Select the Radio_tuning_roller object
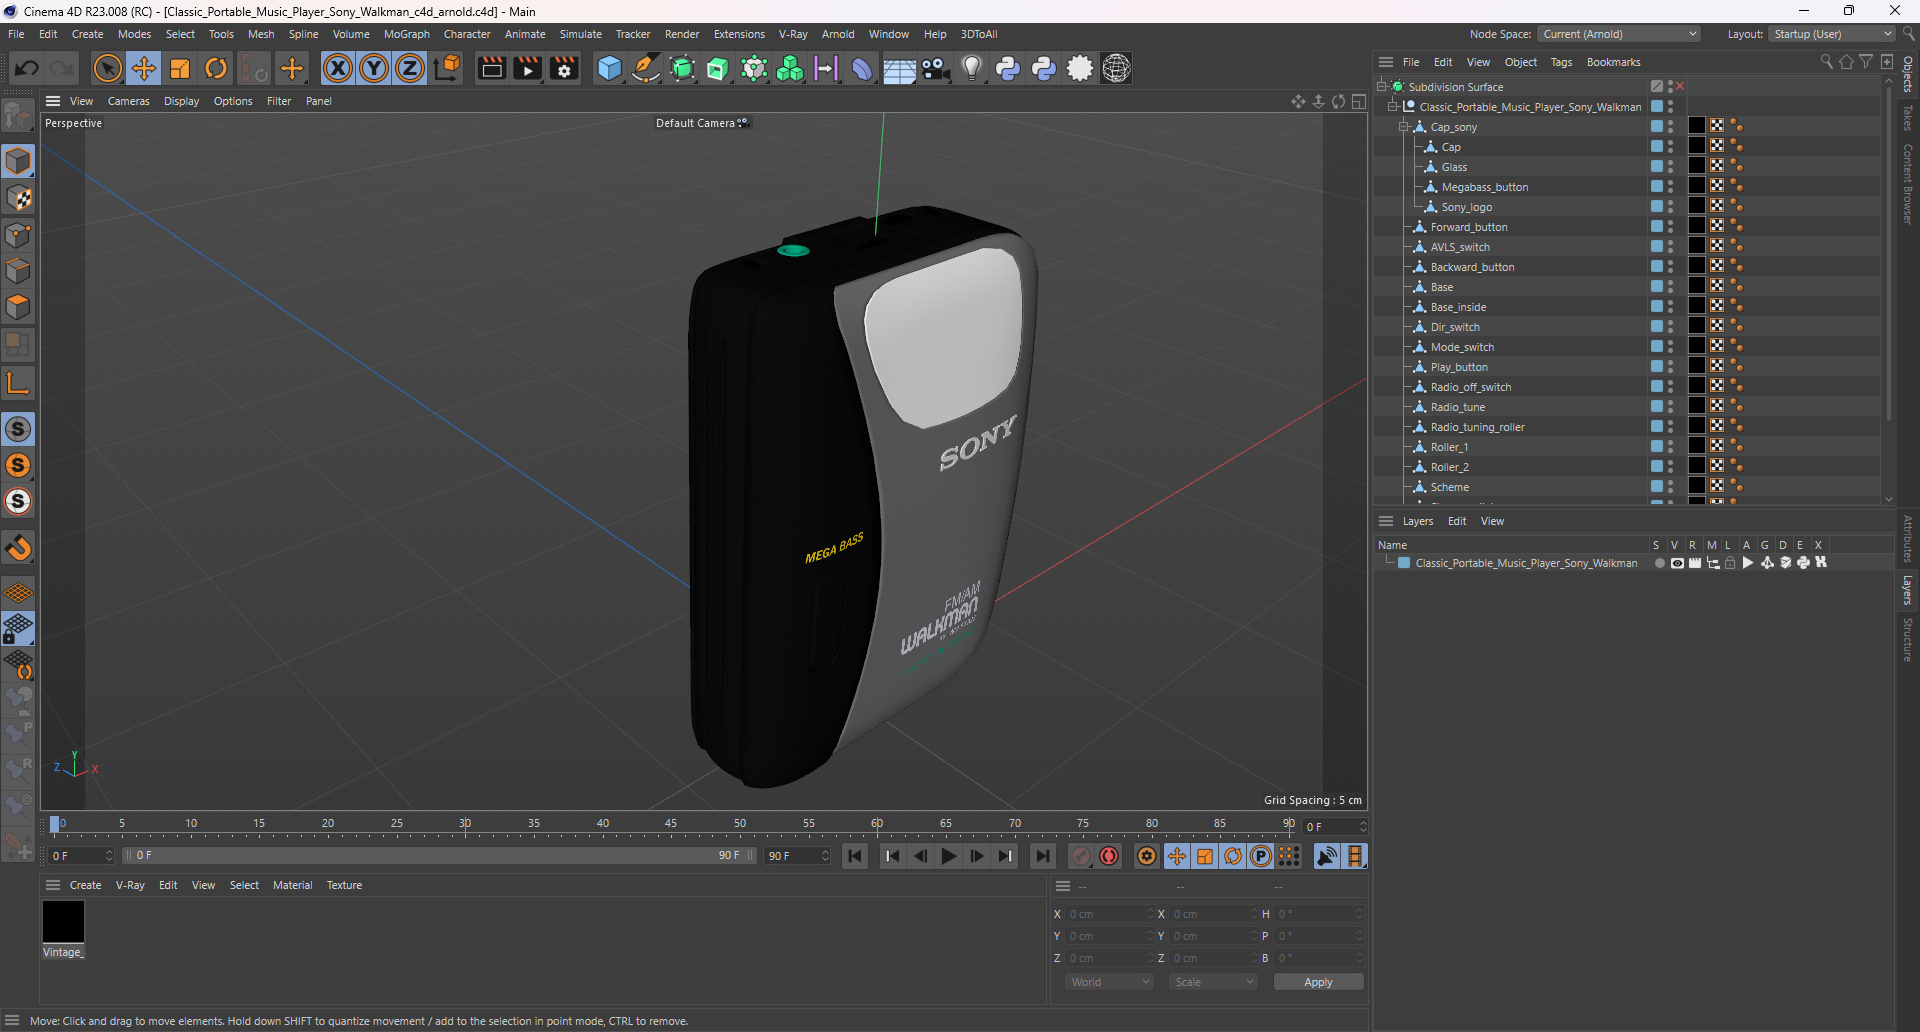1920x1032 pixels. click(1477, 427)
